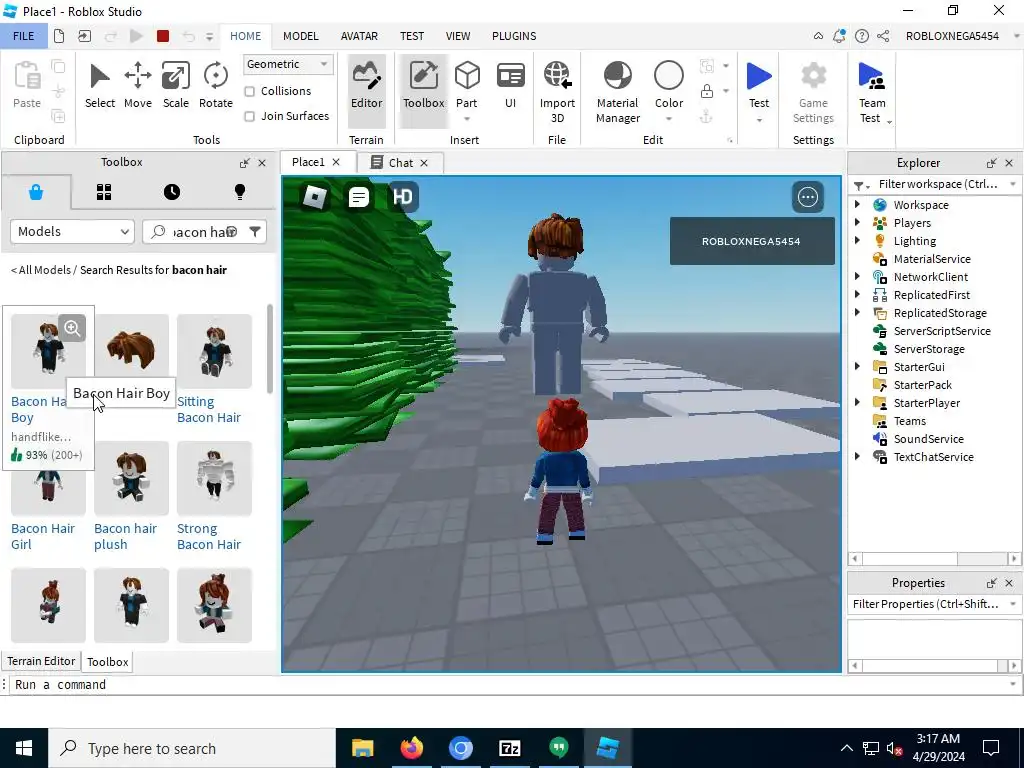The image size is (1024, 768).
Task: Switch to the Terrain Editor bottom tab
Action: coord(41,661)
